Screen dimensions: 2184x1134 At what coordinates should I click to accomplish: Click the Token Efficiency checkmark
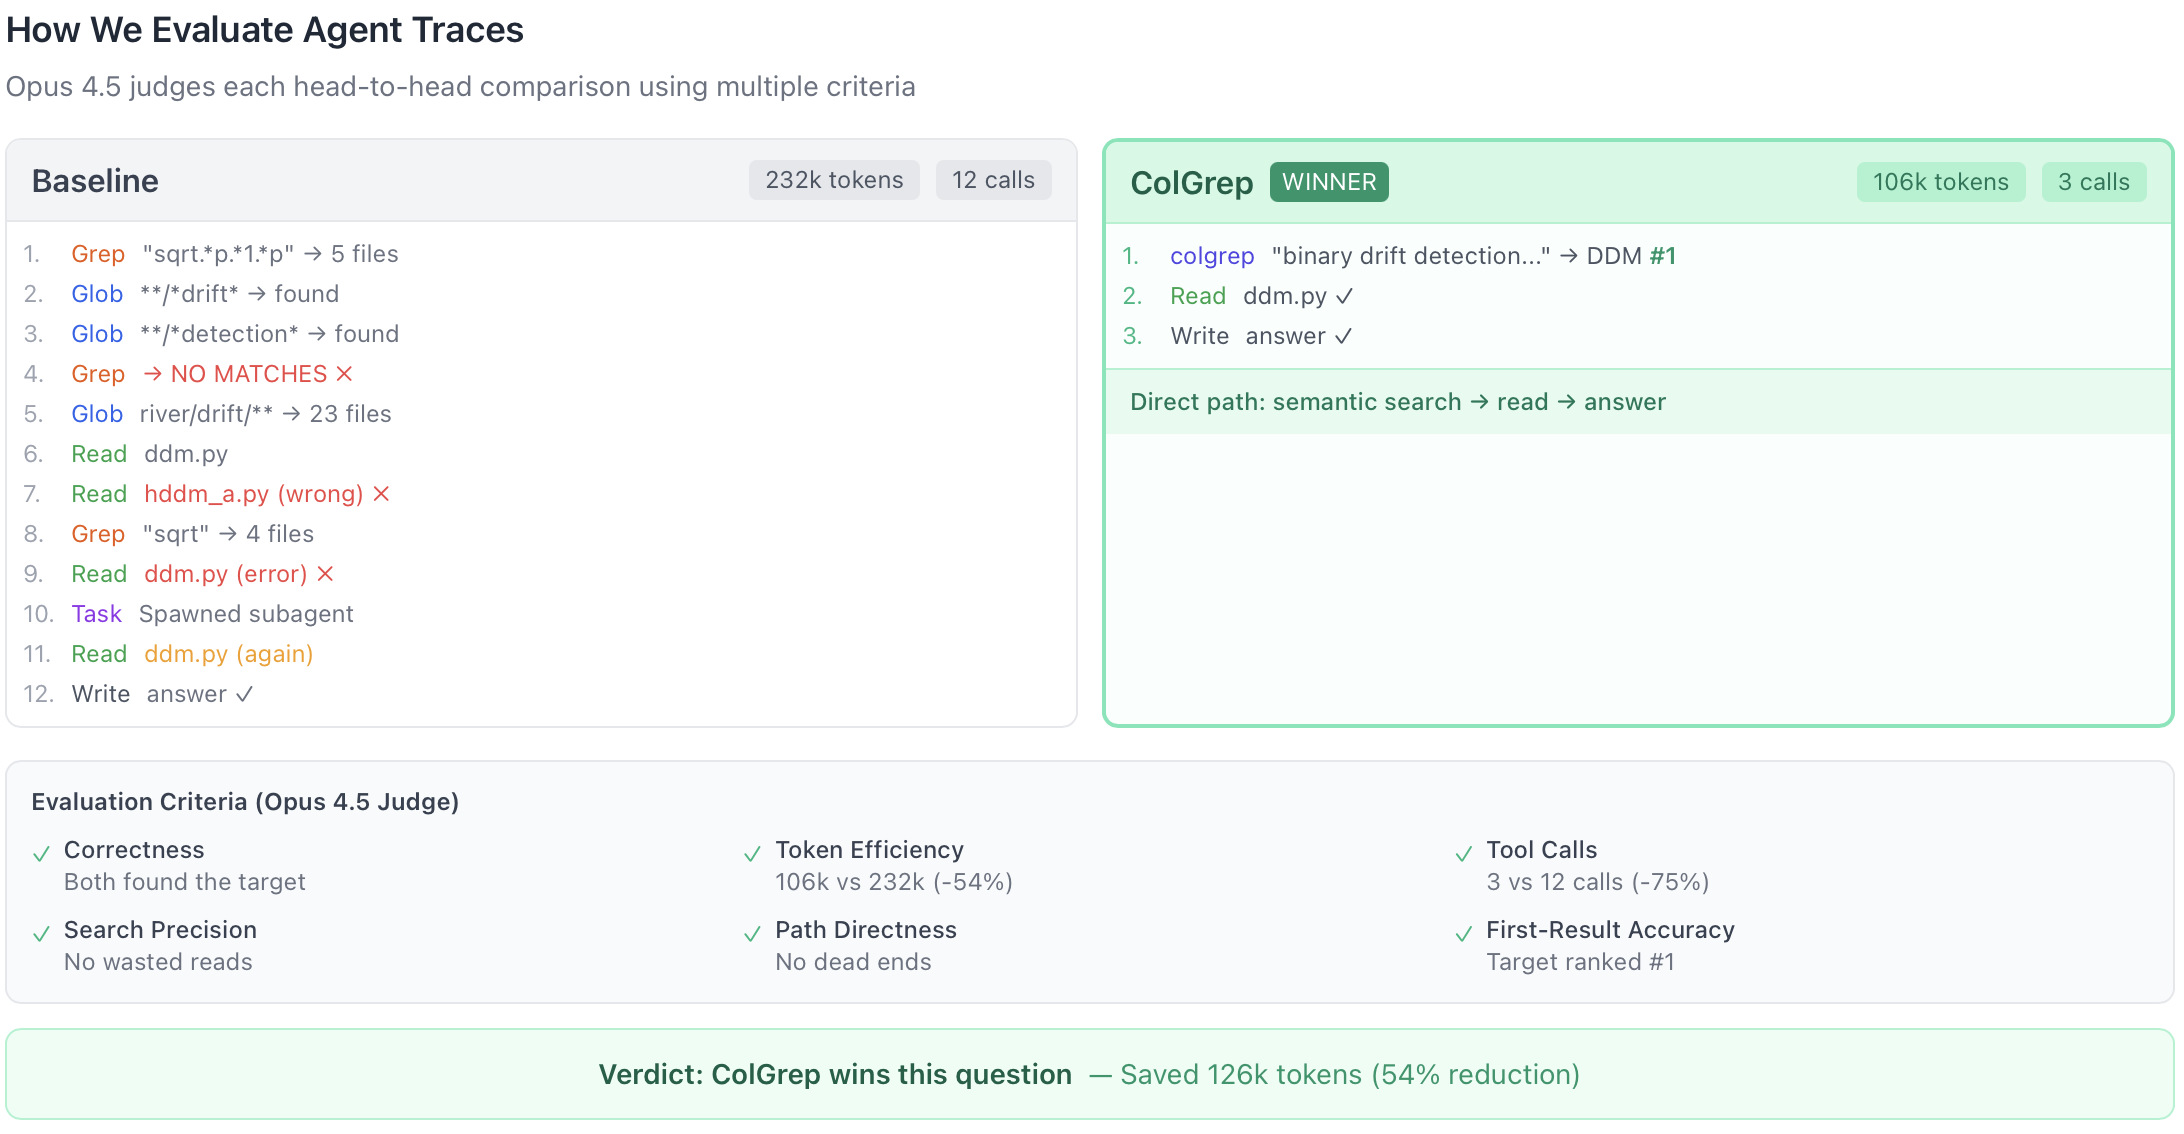tap(752, 854)
